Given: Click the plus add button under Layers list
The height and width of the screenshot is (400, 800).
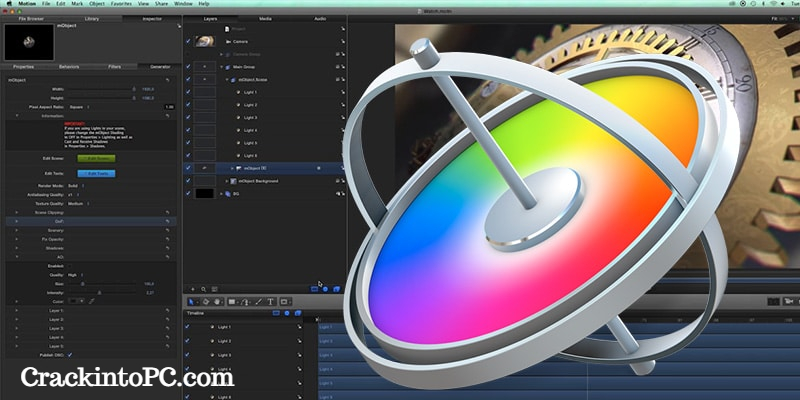Looking at the screenshot, I should (193, 289).
